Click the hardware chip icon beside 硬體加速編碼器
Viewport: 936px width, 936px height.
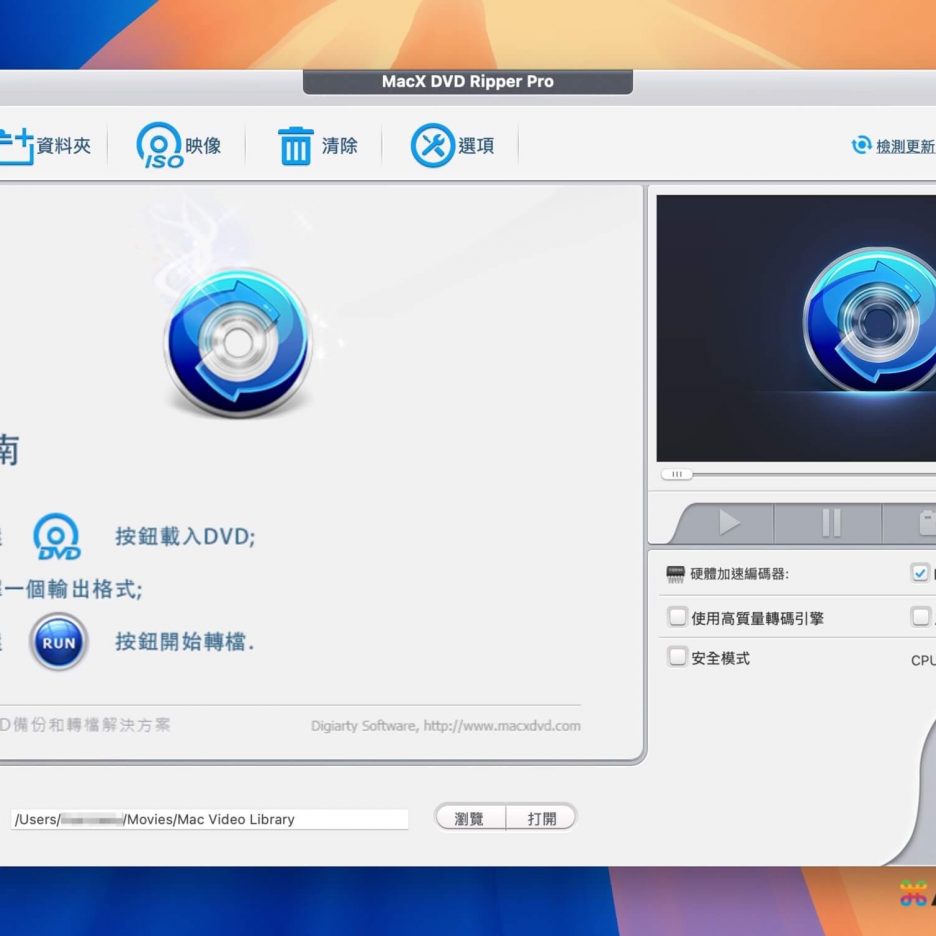[x=676, y=574]
